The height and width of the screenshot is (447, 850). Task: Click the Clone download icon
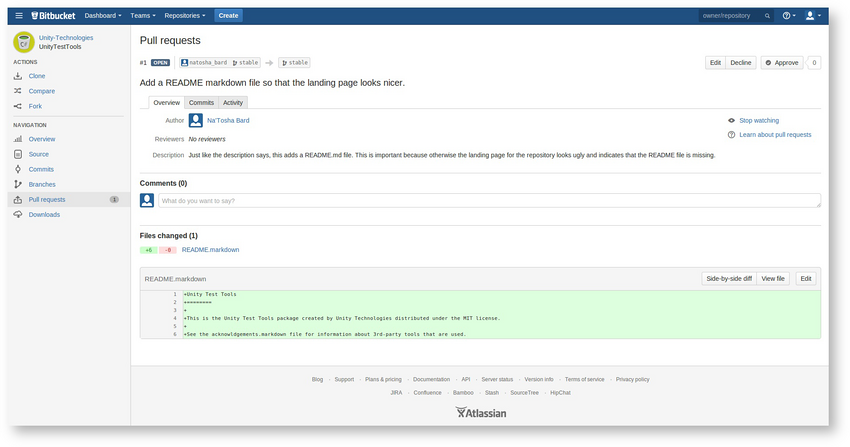tap(18, 76)
